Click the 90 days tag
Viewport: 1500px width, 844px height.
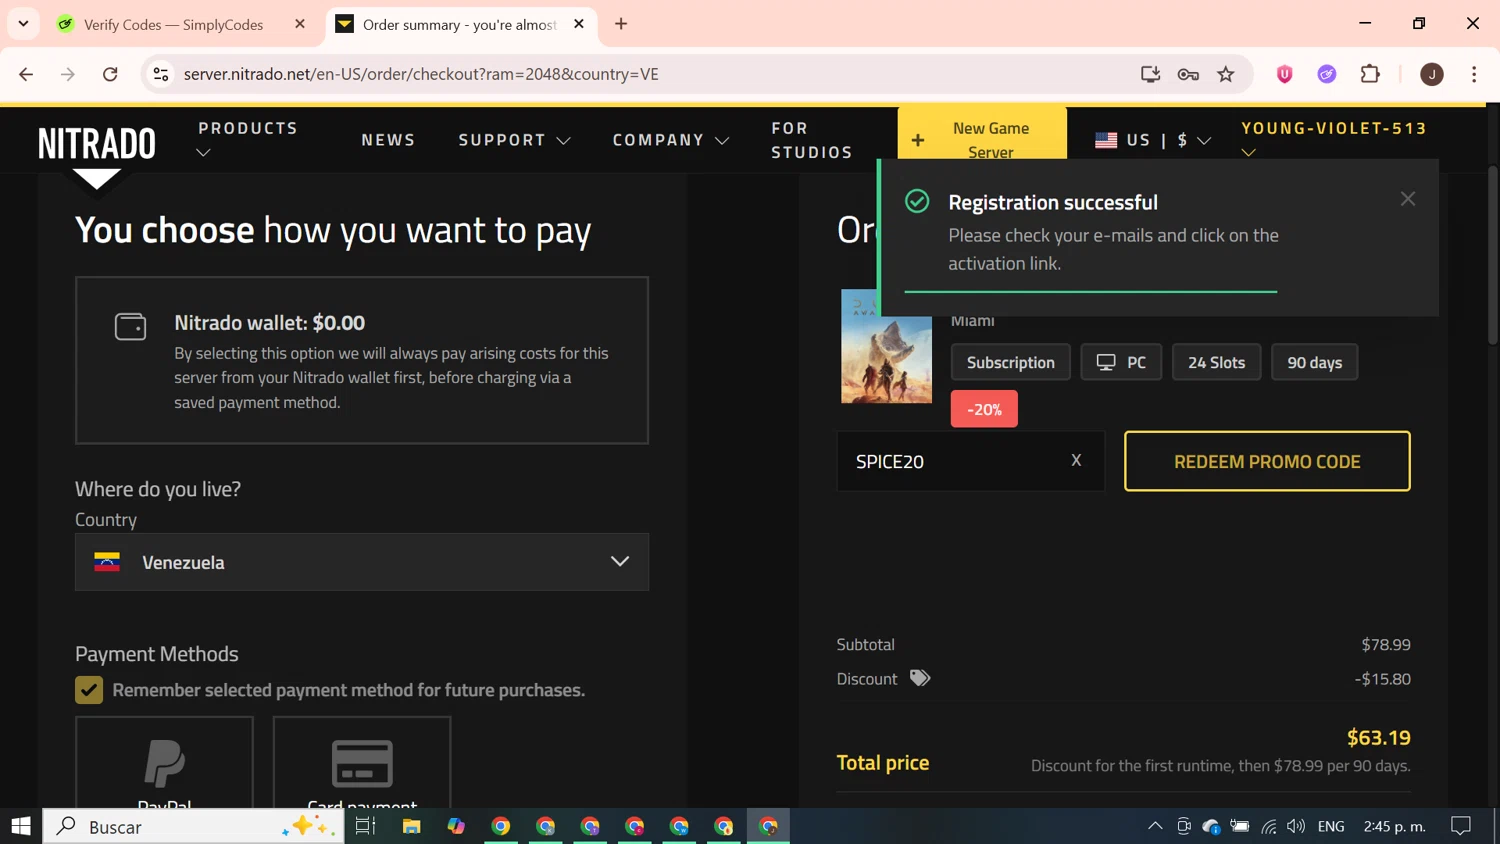[1315, 362]
